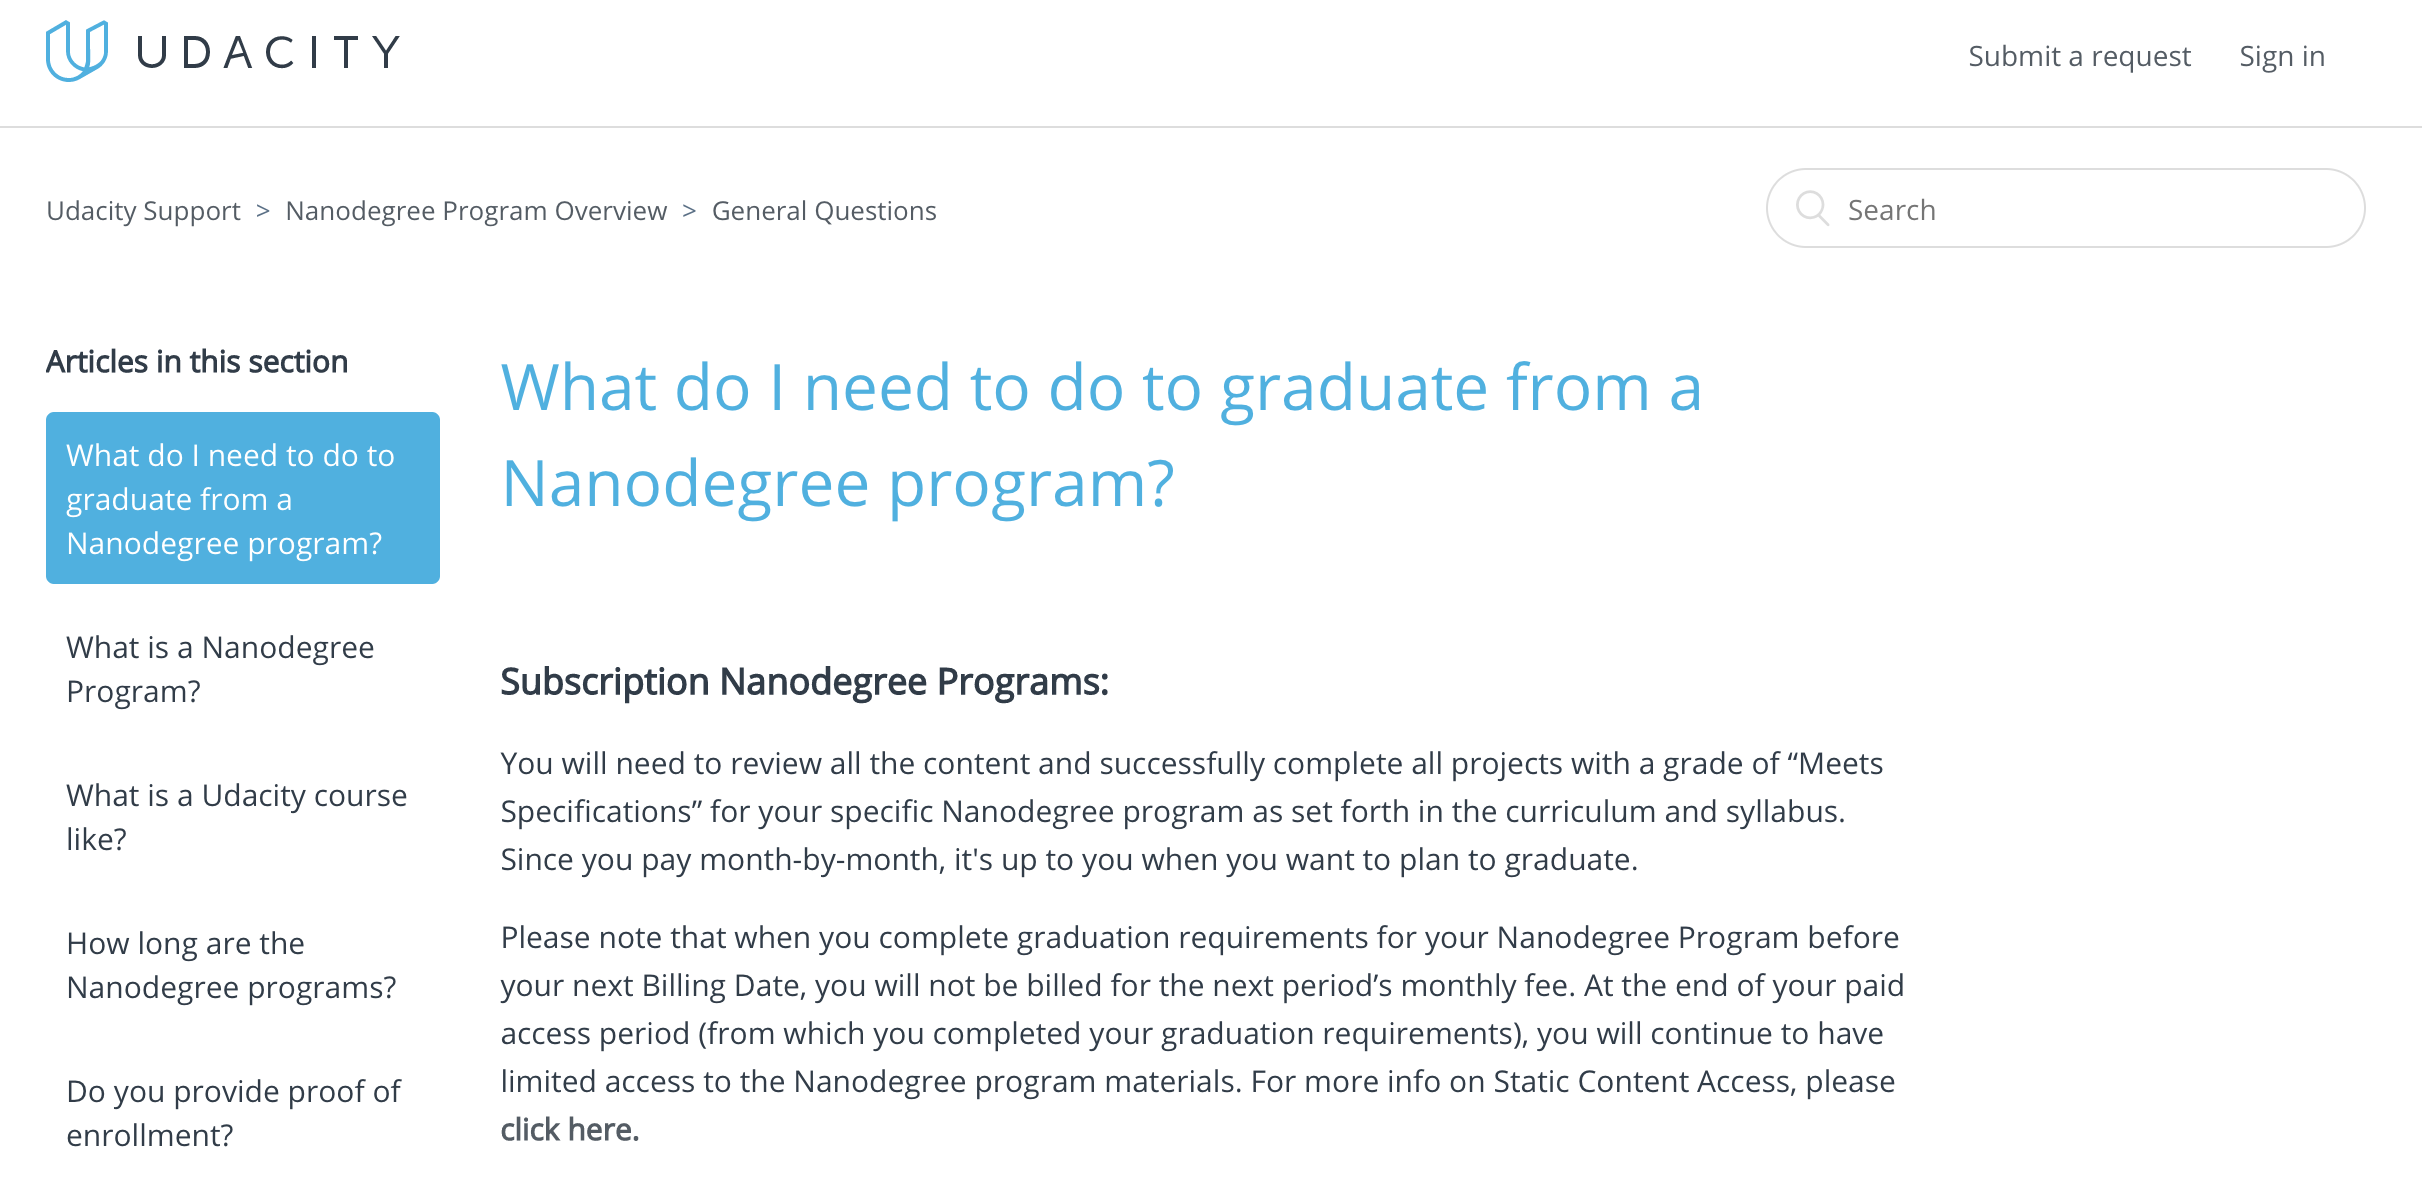Click the Subscription Nanodegree Programs heading
This screenshot has width=2422, height=1204.
804,682
